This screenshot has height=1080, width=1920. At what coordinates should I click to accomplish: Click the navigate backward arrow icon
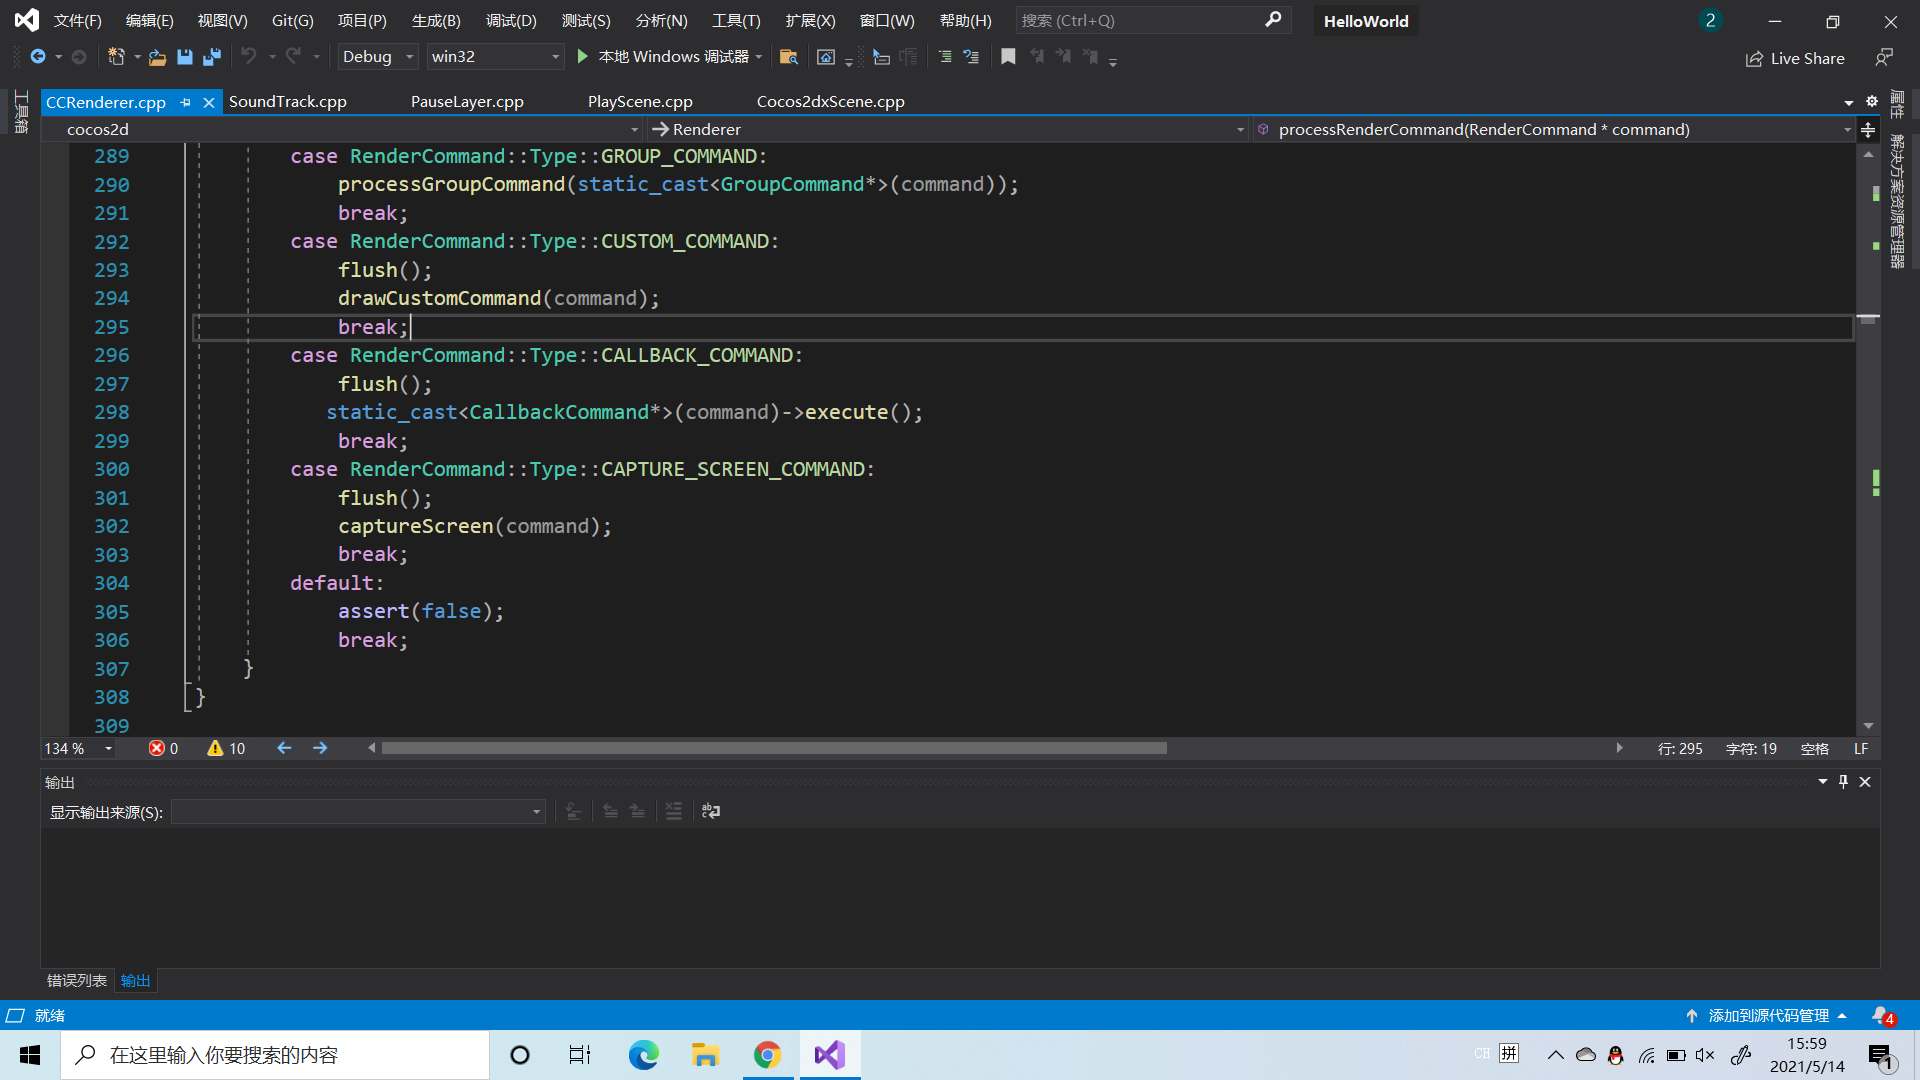[284, 748]
